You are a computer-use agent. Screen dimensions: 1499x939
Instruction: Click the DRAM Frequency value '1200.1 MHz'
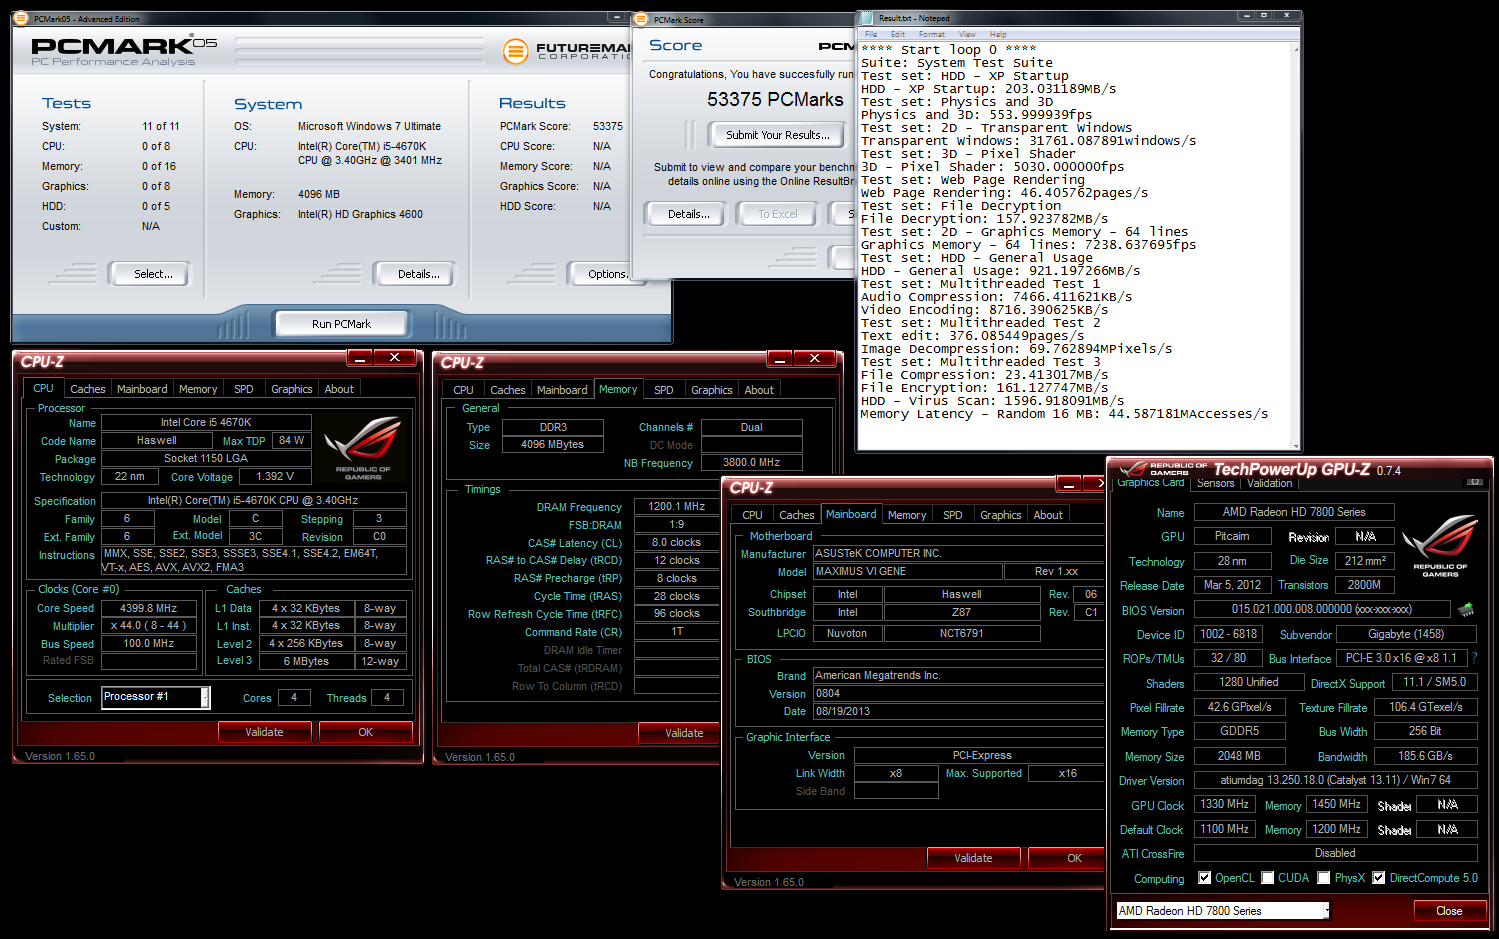[x=676, y=506]
